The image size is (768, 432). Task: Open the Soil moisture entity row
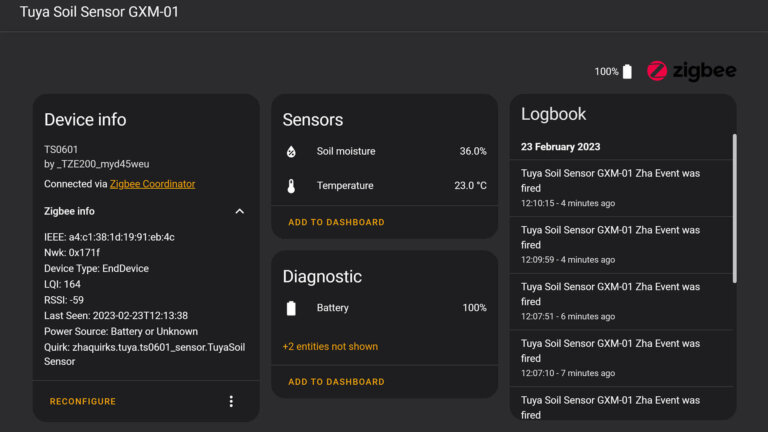click(x=385, y=152)
